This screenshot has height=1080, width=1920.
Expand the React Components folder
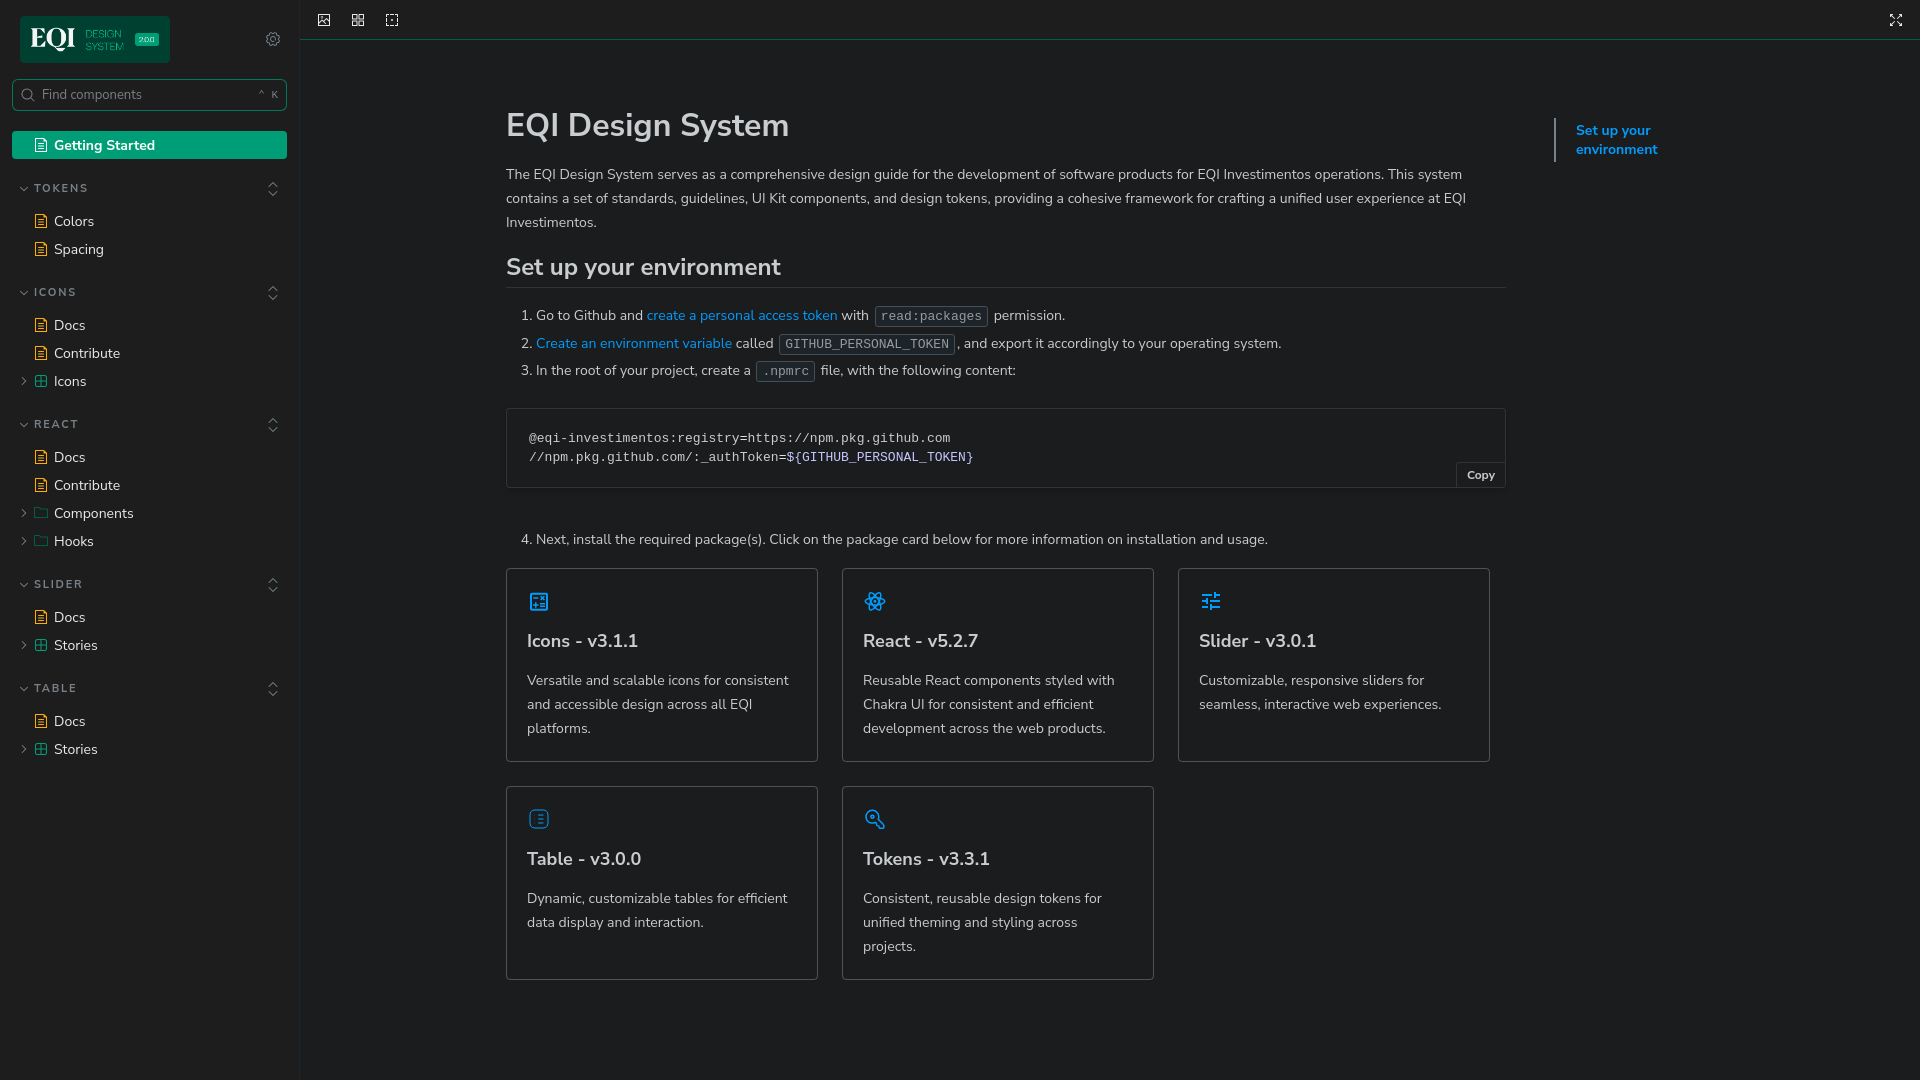[x=93, y=513]
